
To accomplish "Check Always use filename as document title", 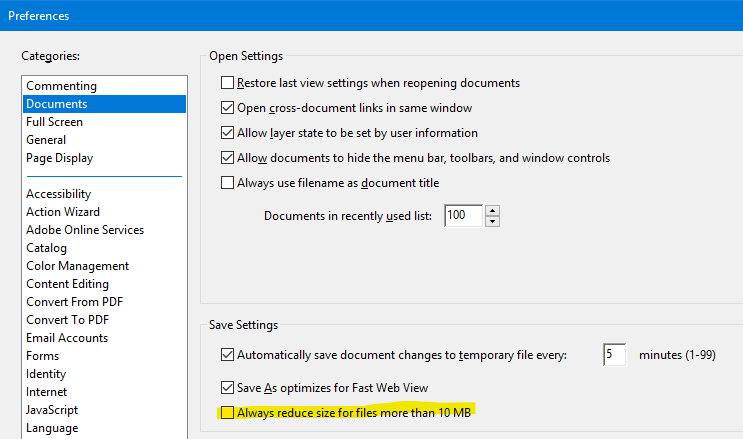I will (227, 183).
